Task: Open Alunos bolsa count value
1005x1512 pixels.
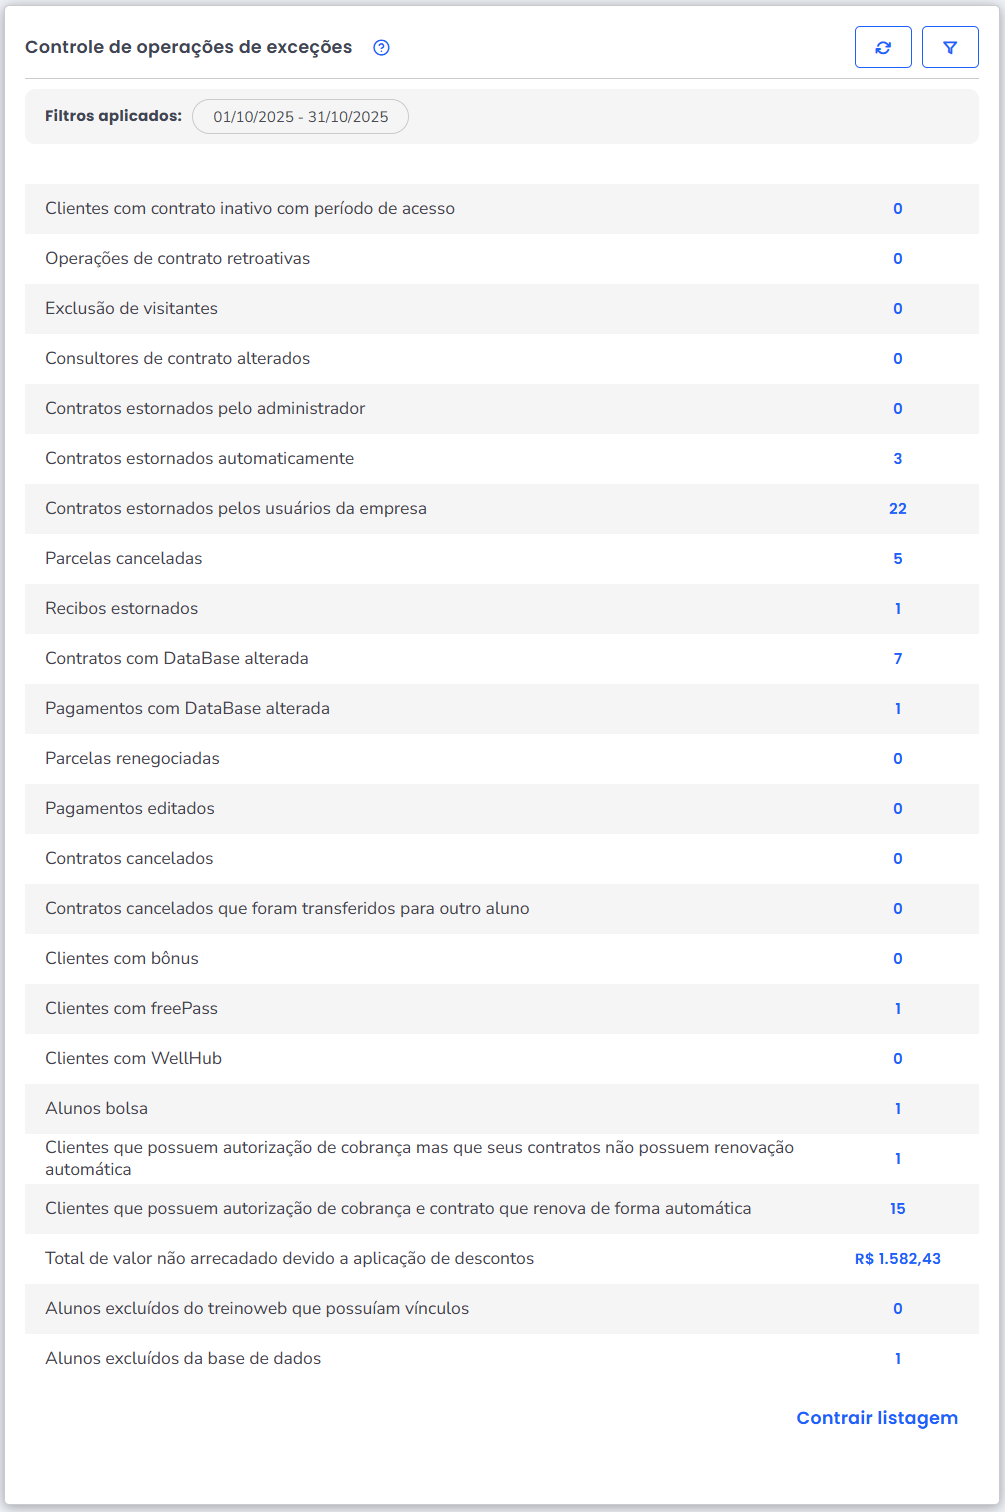Action: point(898,1109)
